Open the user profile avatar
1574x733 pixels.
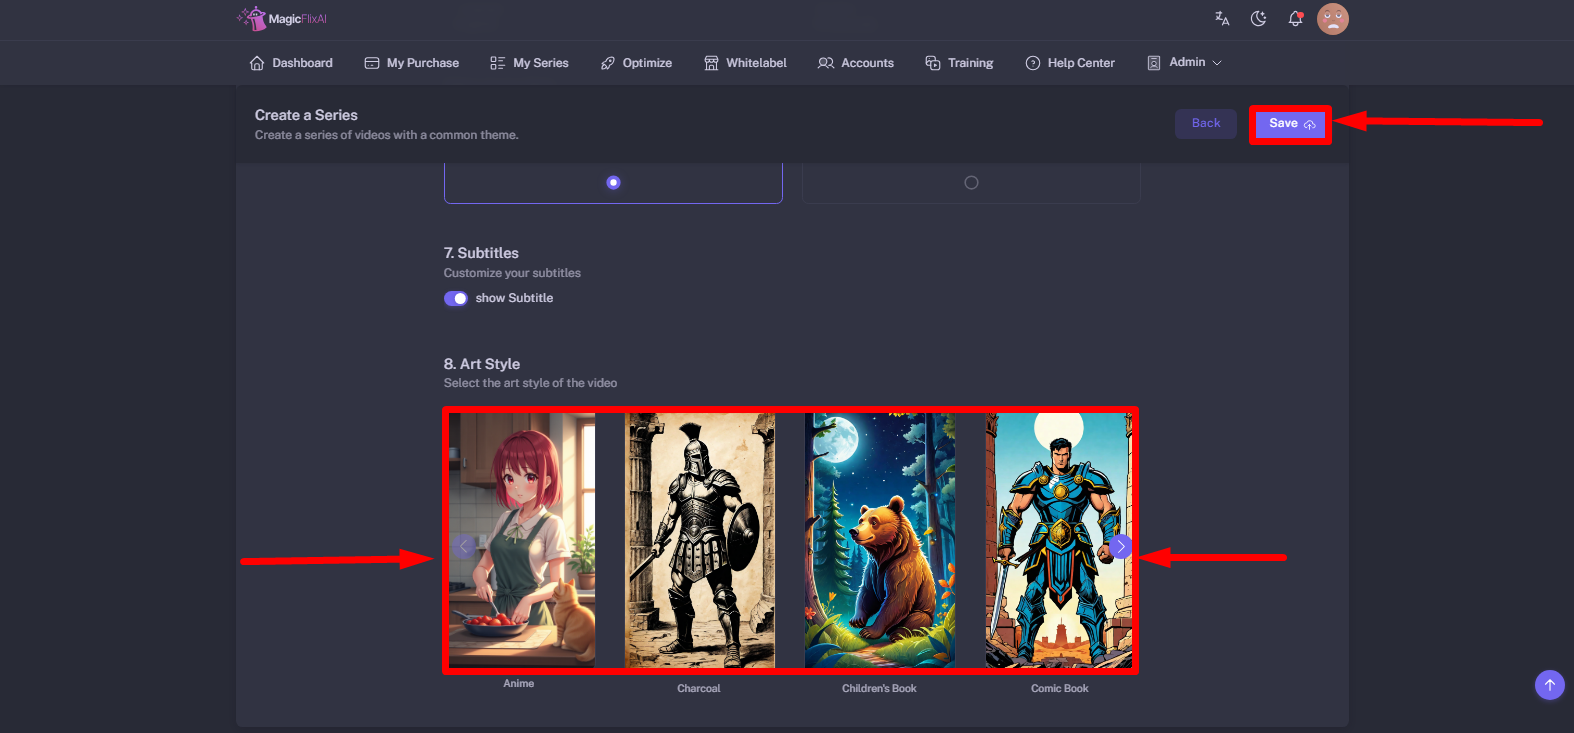[1332, 19]
